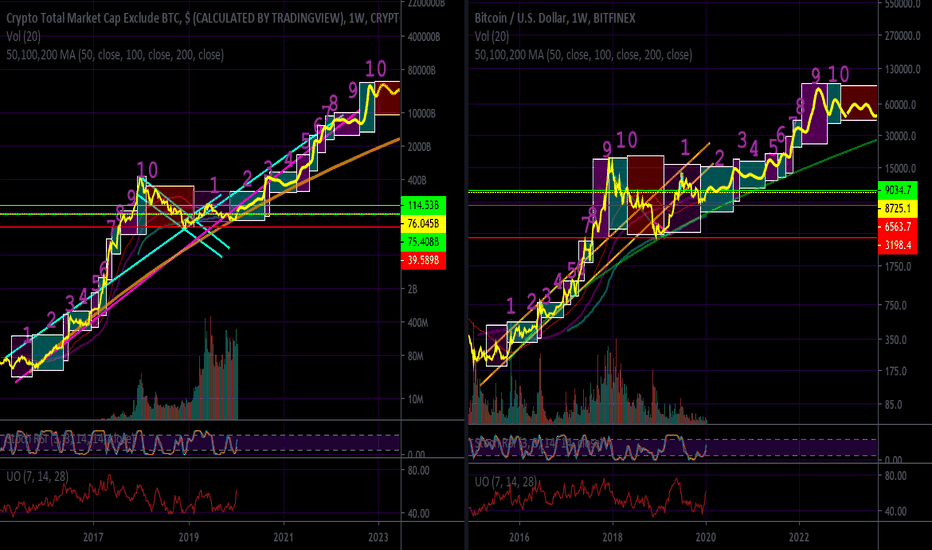Viewport: 932px width, 550px height.
Task: Click the yellow 8725.1 price label
Action: [898, 209]
